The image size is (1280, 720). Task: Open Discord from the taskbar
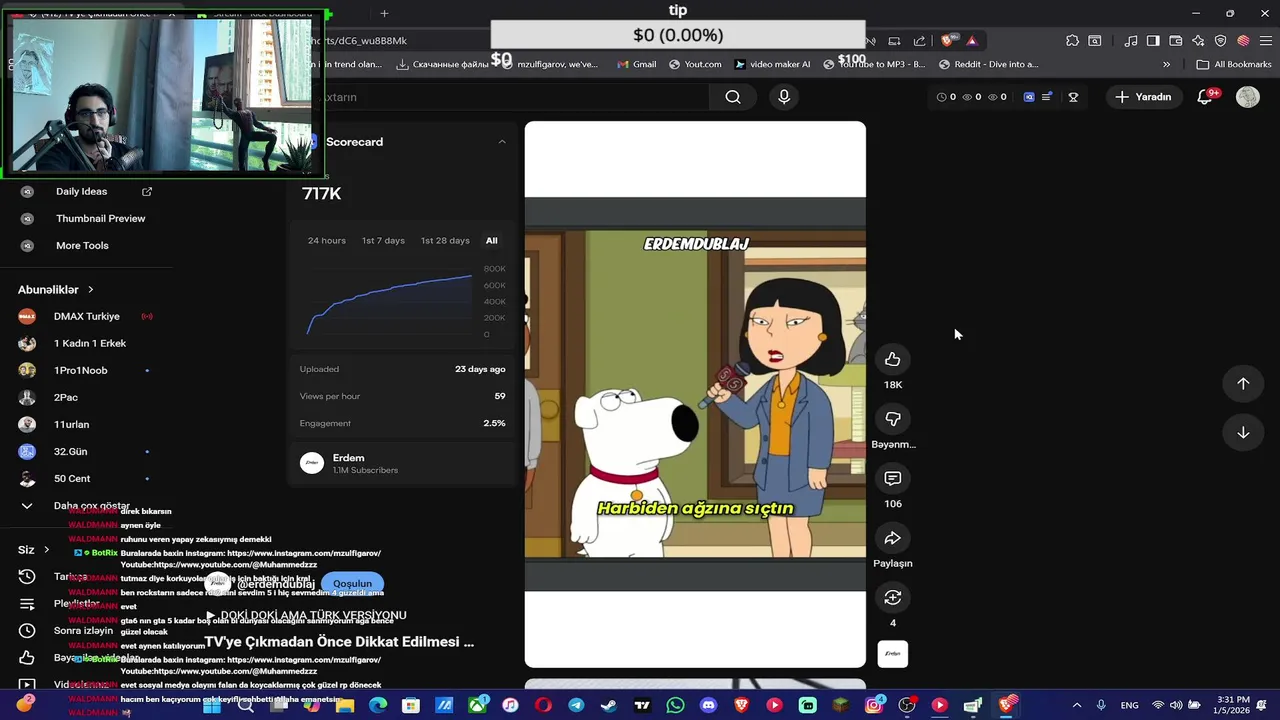coord(708,705)
